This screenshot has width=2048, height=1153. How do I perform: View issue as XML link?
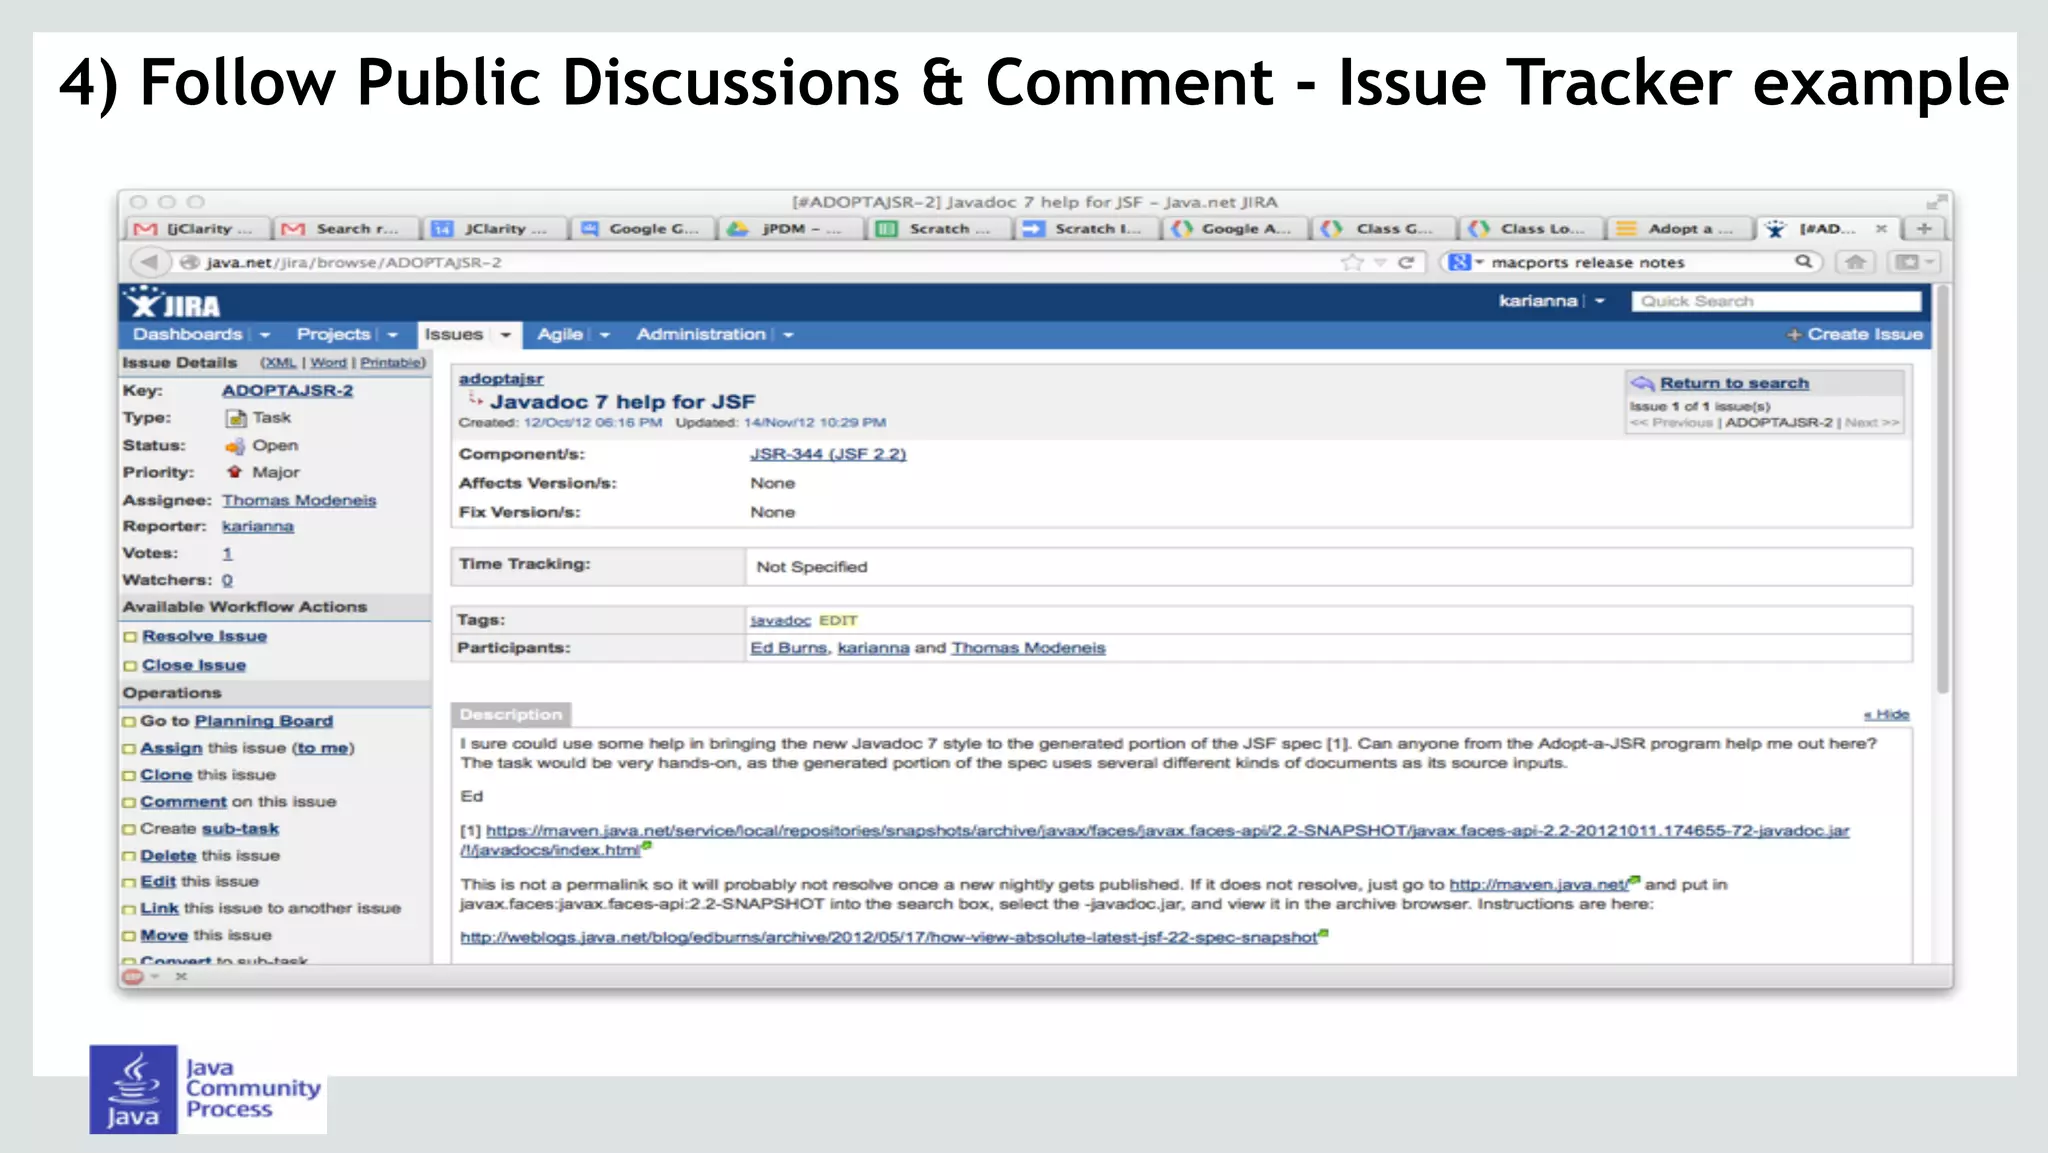click(x=280, y=363)
